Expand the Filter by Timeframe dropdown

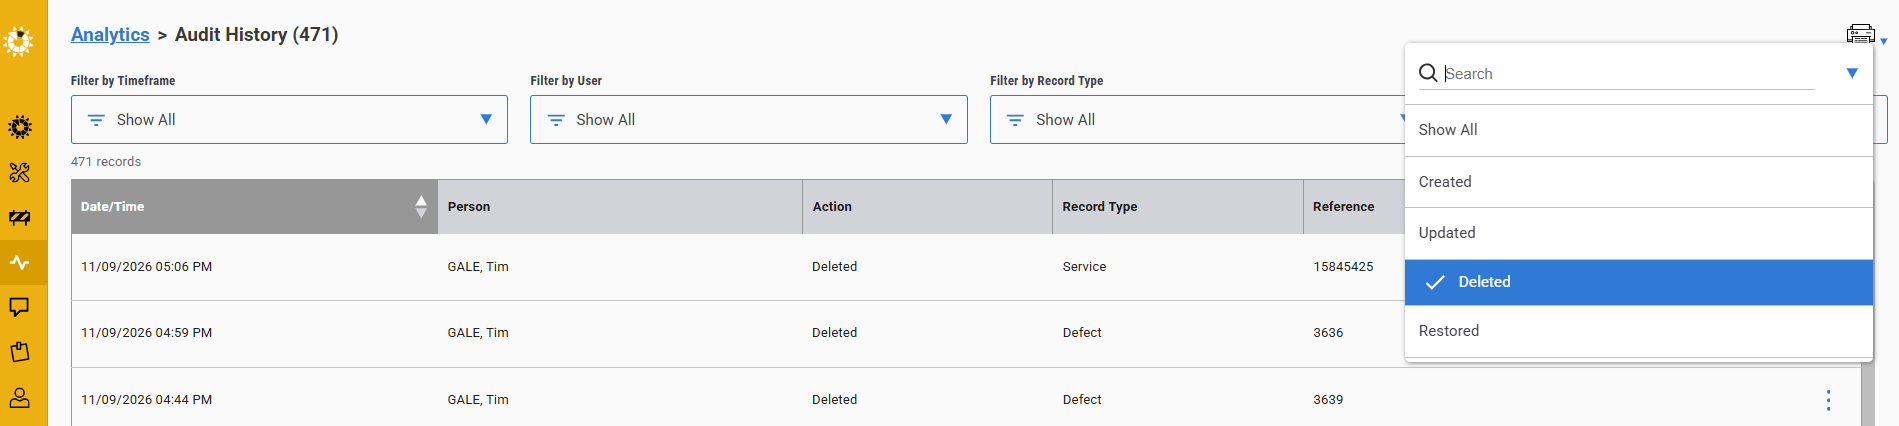tap(289, 120)
